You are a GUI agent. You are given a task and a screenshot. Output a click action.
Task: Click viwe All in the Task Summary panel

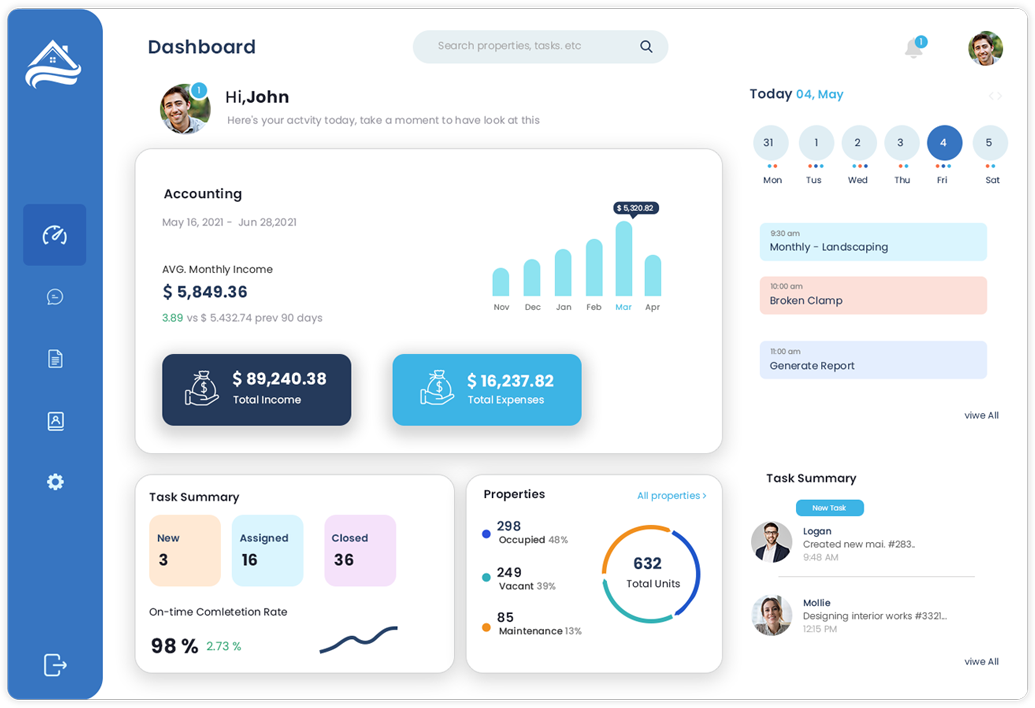[981, 661]
